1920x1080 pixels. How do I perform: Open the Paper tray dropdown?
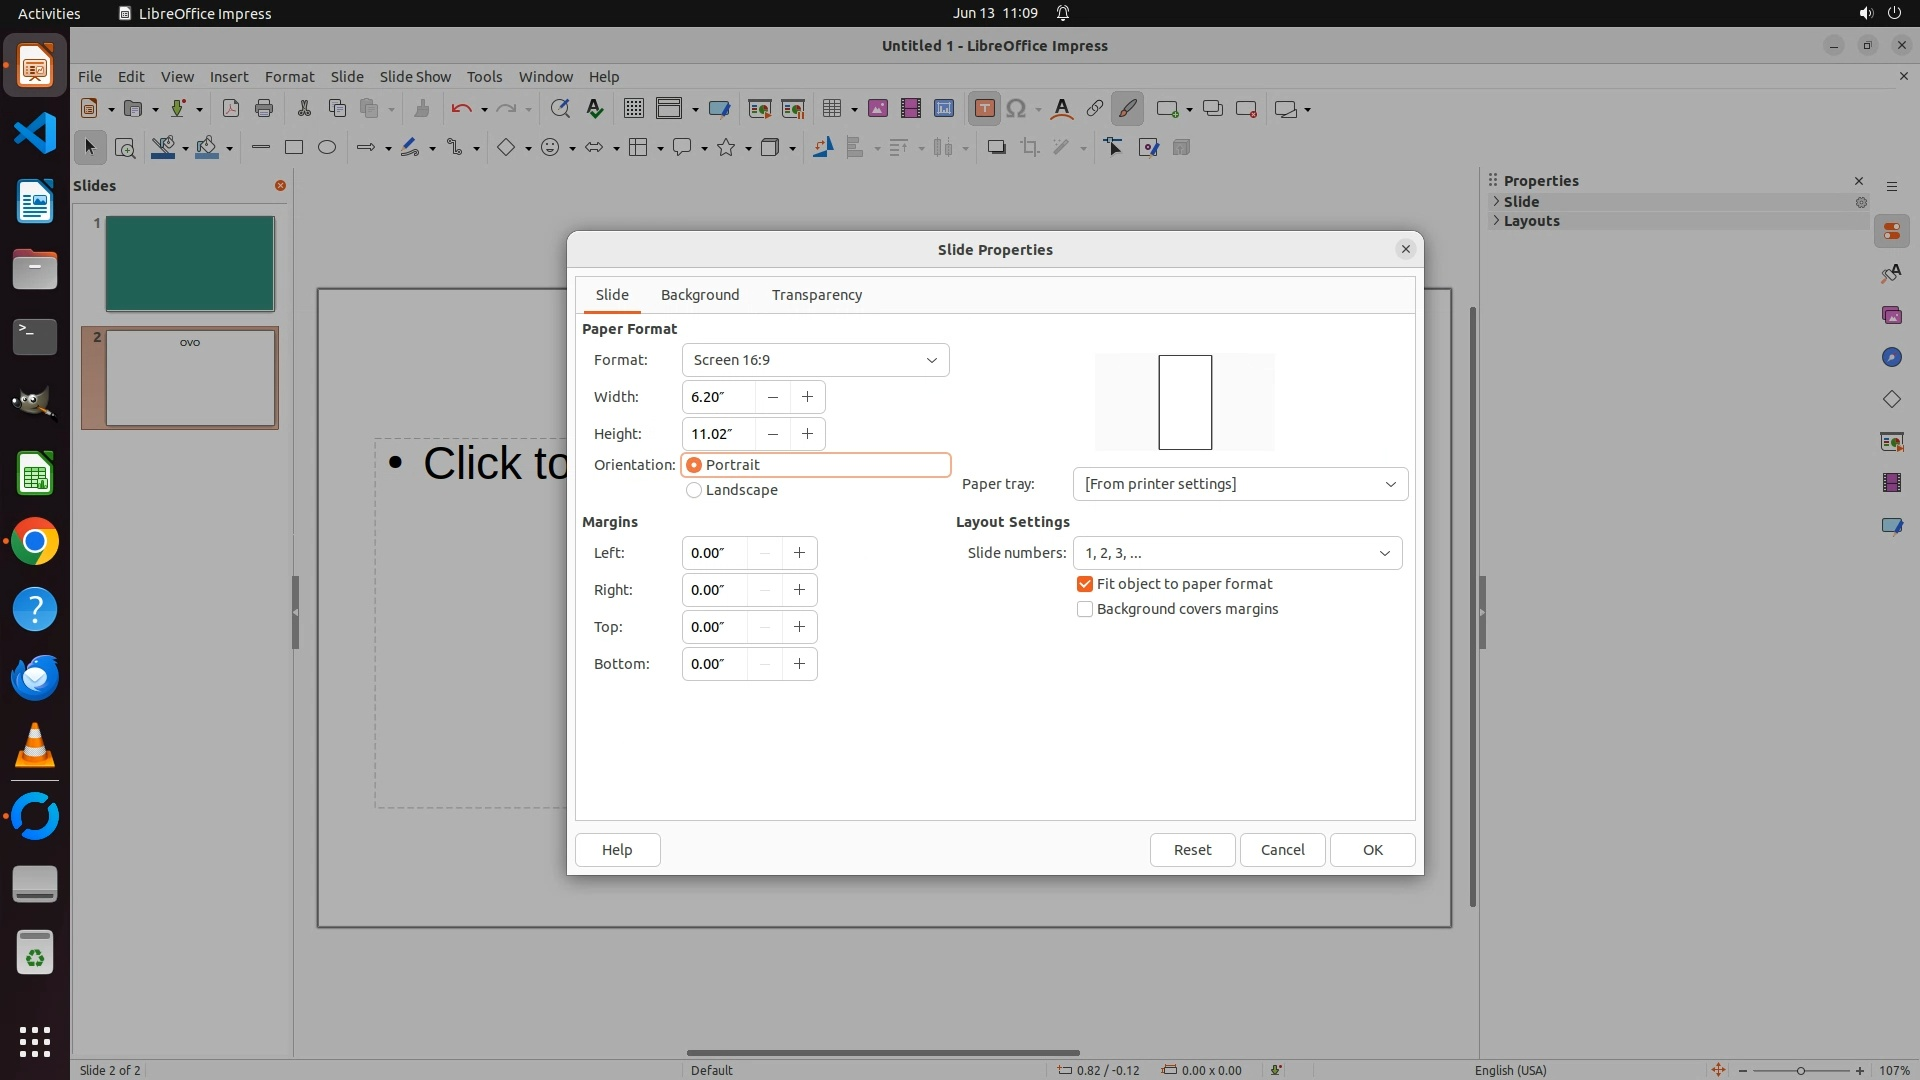[x=1240, y=484]
